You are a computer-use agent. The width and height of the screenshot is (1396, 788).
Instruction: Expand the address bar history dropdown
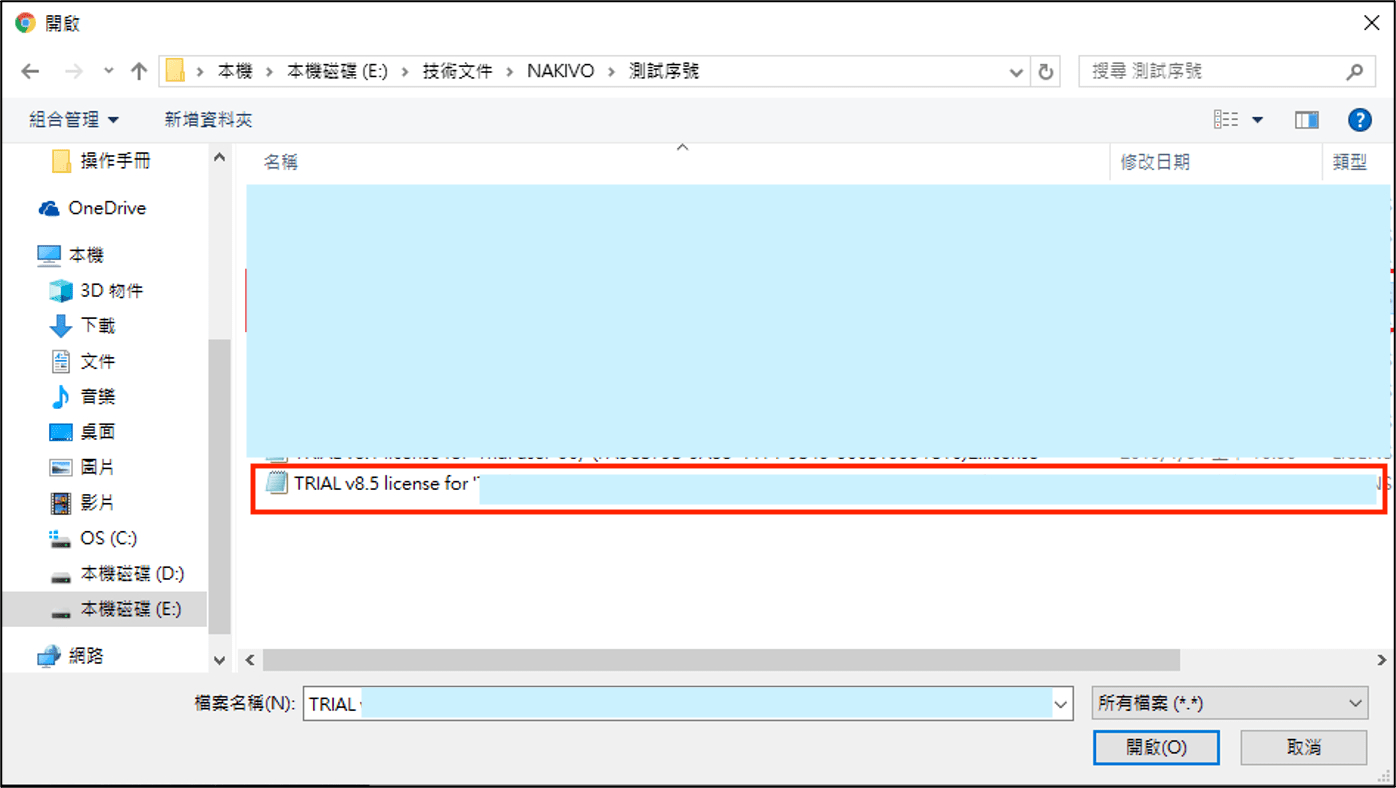pos(1016,72)
